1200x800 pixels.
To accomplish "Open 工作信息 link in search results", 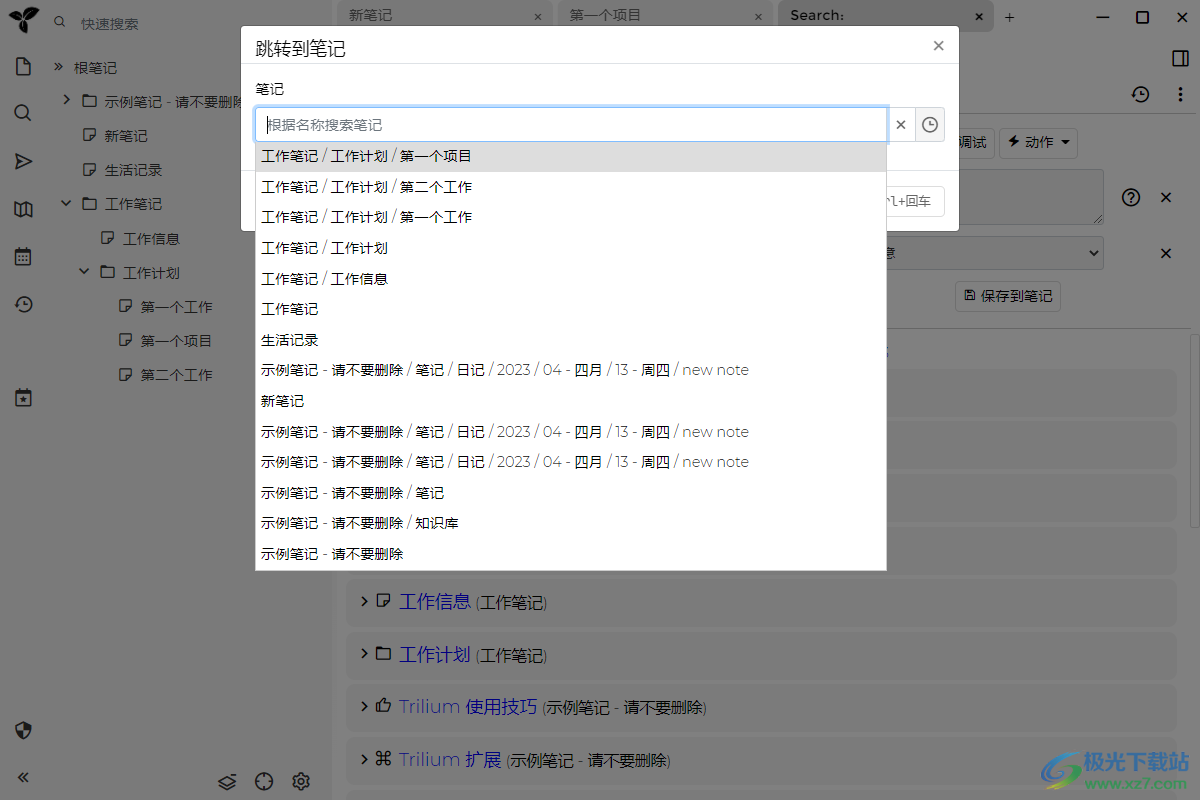I will click(x=435, y=601).
